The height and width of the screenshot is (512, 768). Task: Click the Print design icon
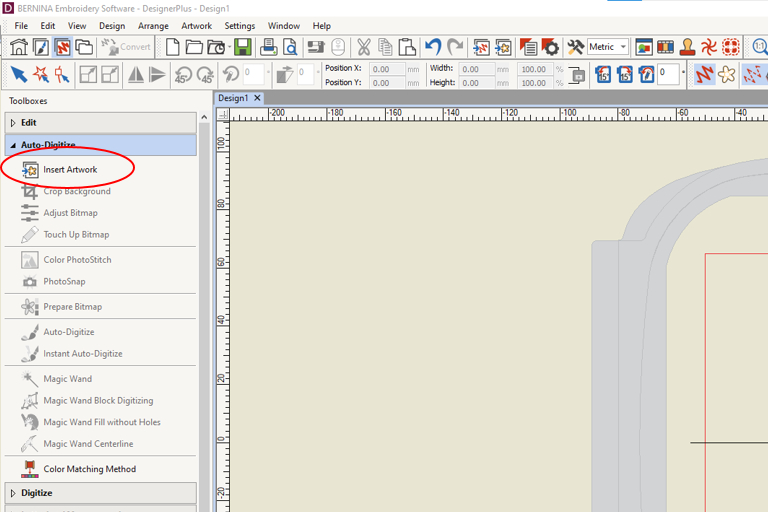coord(268,47)
